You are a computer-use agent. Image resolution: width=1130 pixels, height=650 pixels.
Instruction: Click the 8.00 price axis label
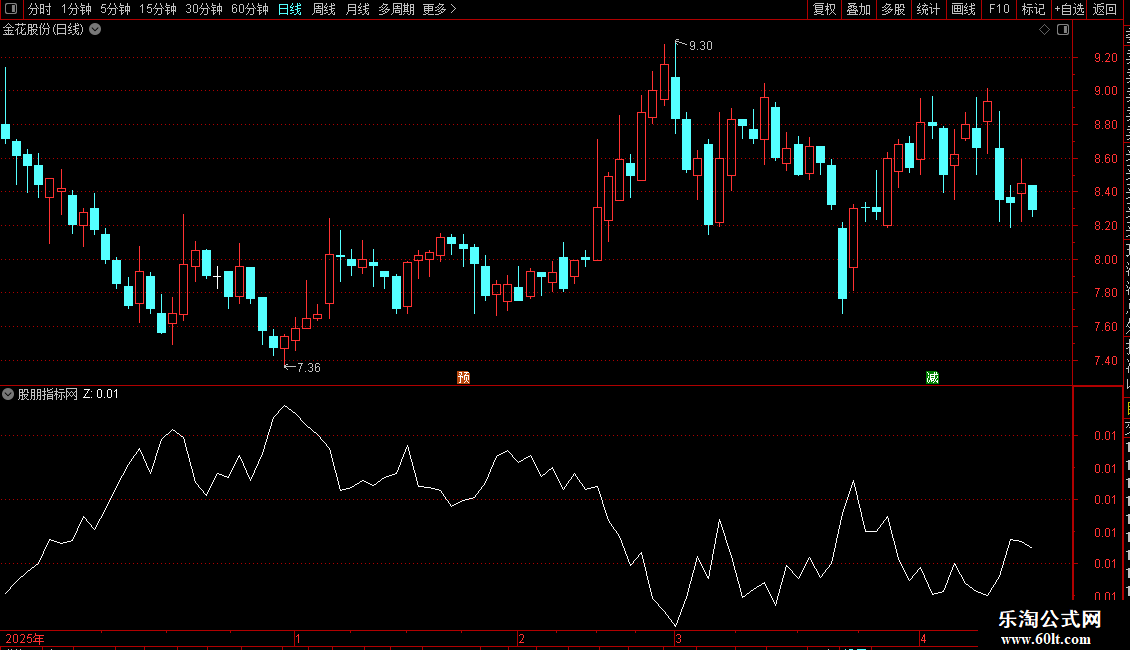(x=1105, y=259)
